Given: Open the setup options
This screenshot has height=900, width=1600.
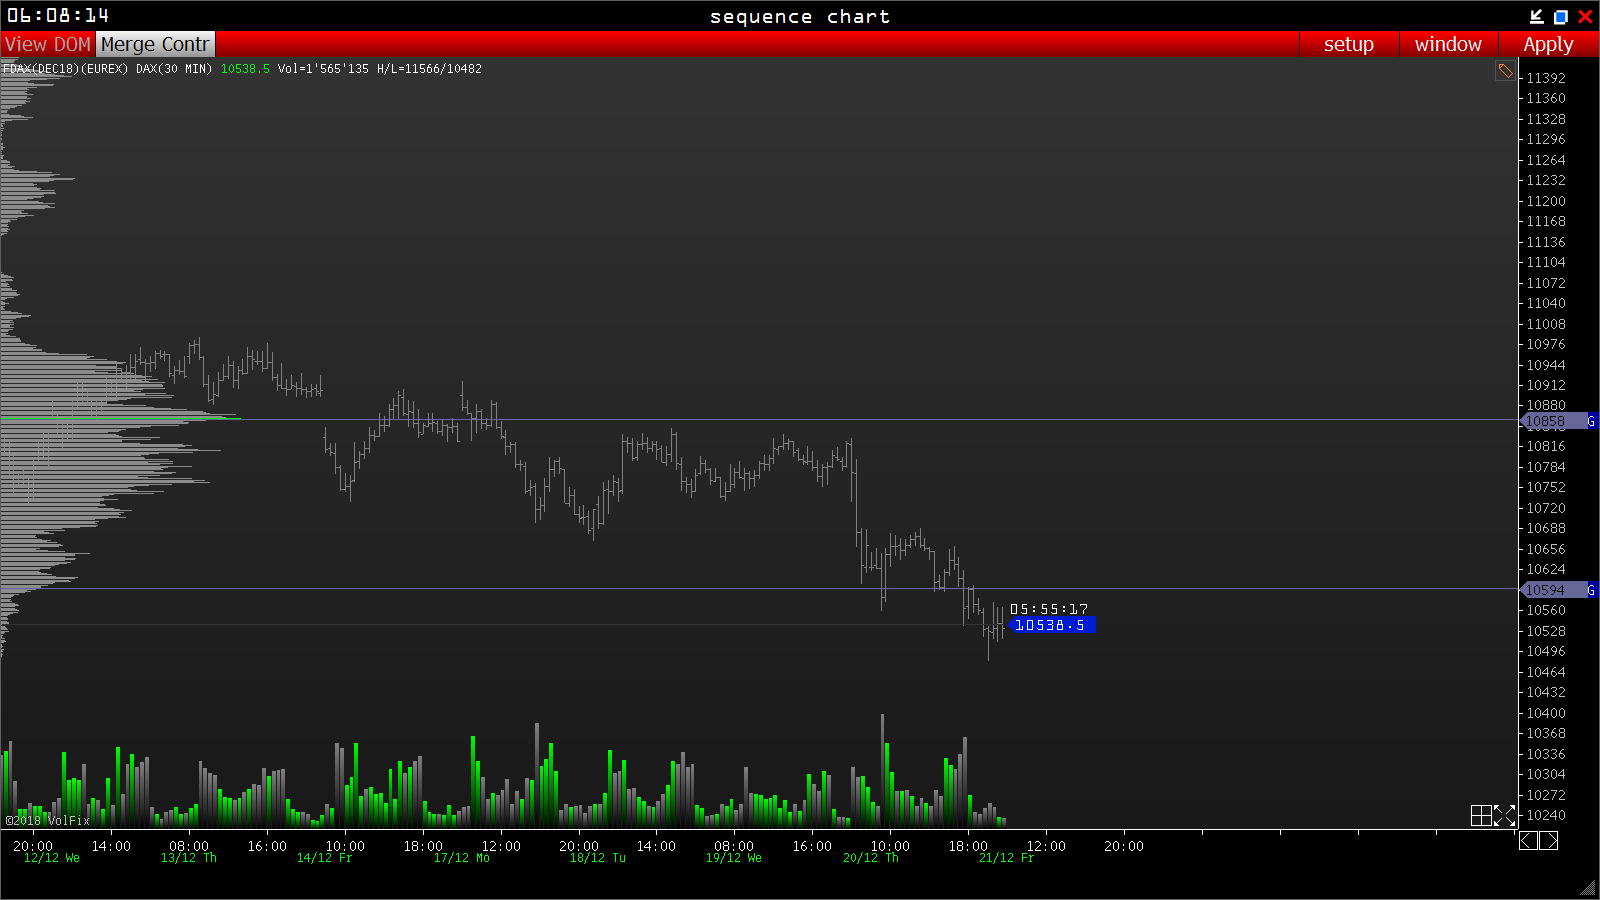Looking at the screenshot, I should (1349, 44).
